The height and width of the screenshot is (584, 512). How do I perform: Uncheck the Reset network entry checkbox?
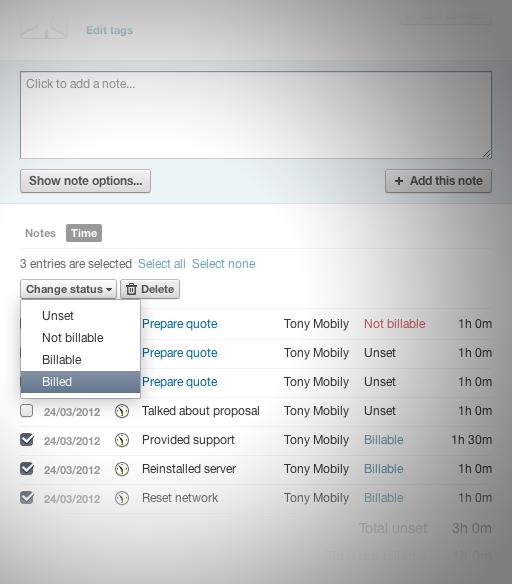[x=27, y=498]
